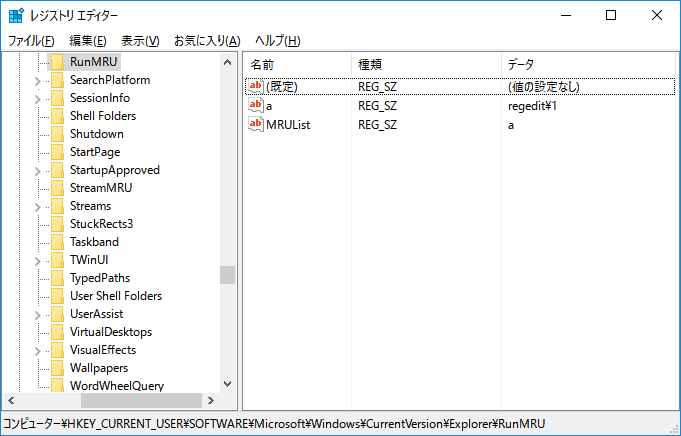681x436 pixels.
Task: Click the UserAssist folder icon
Action: pyautogui.click(x=57, y=314)
